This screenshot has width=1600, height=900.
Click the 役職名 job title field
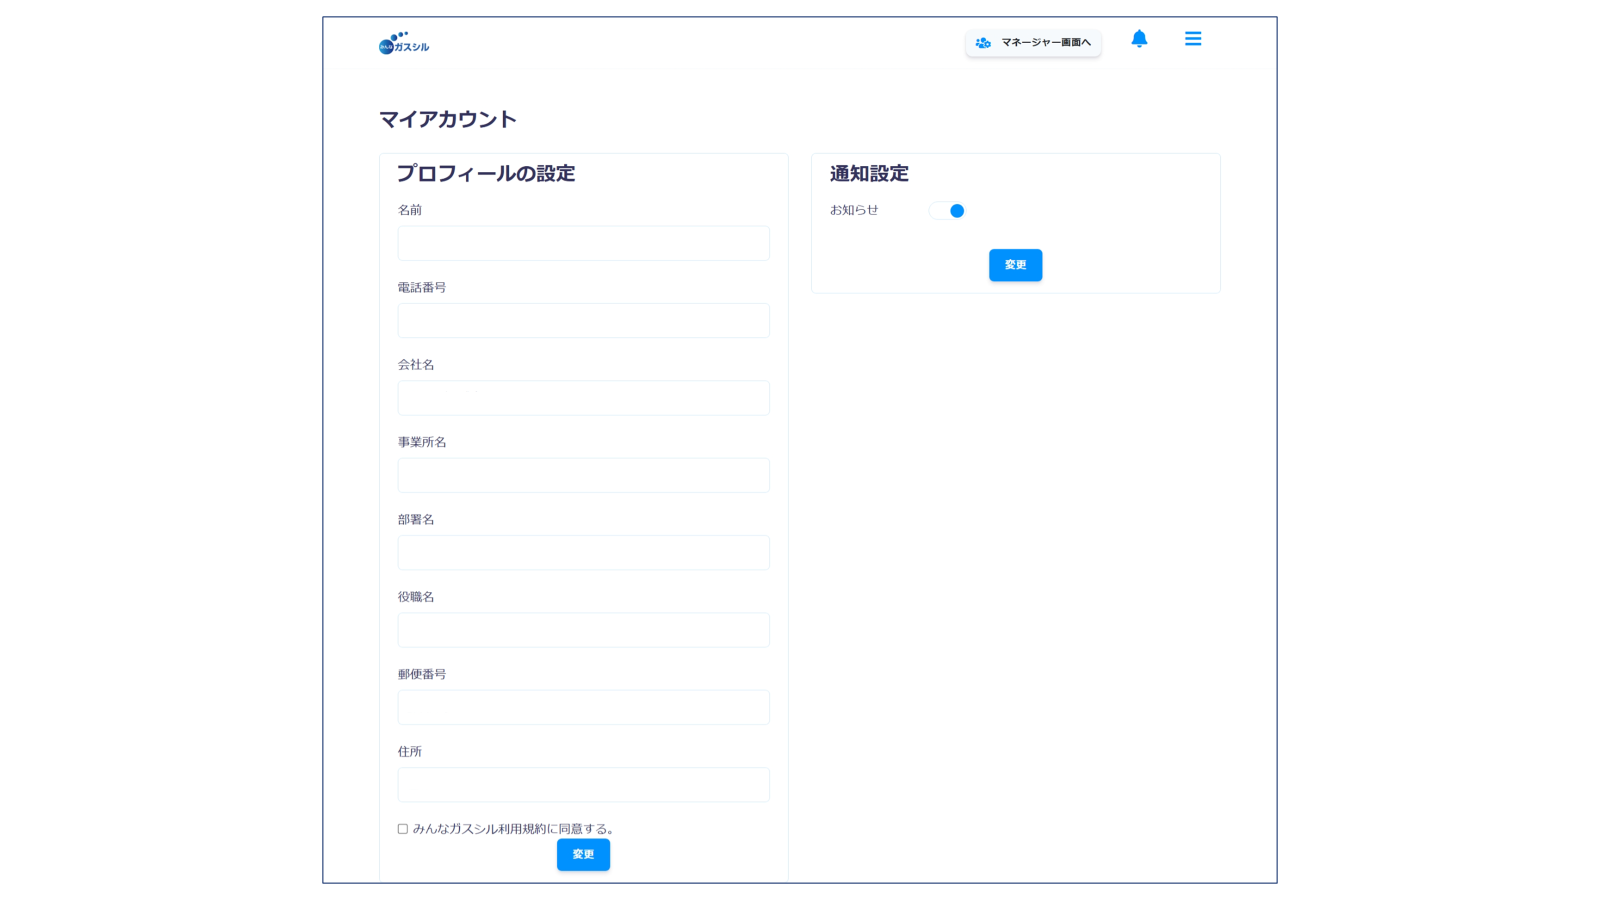[x=583, y=630]
